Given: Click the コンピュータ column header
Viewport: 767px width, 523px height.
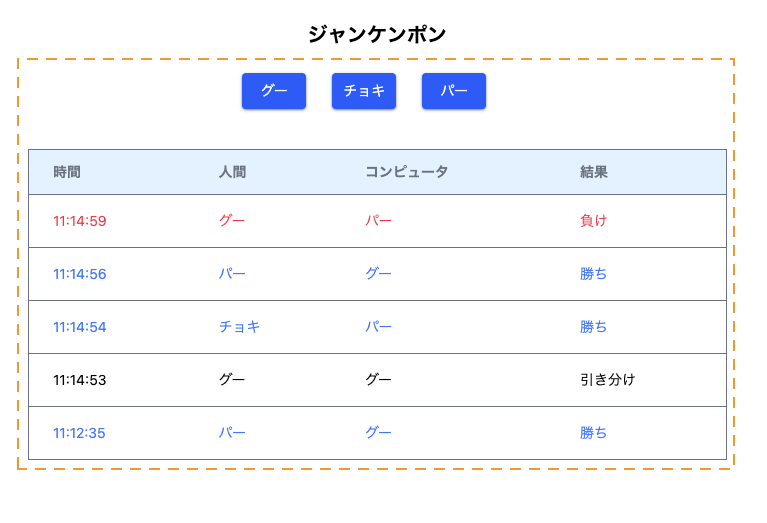Looking at the screenshot, I should coord(406,172).
